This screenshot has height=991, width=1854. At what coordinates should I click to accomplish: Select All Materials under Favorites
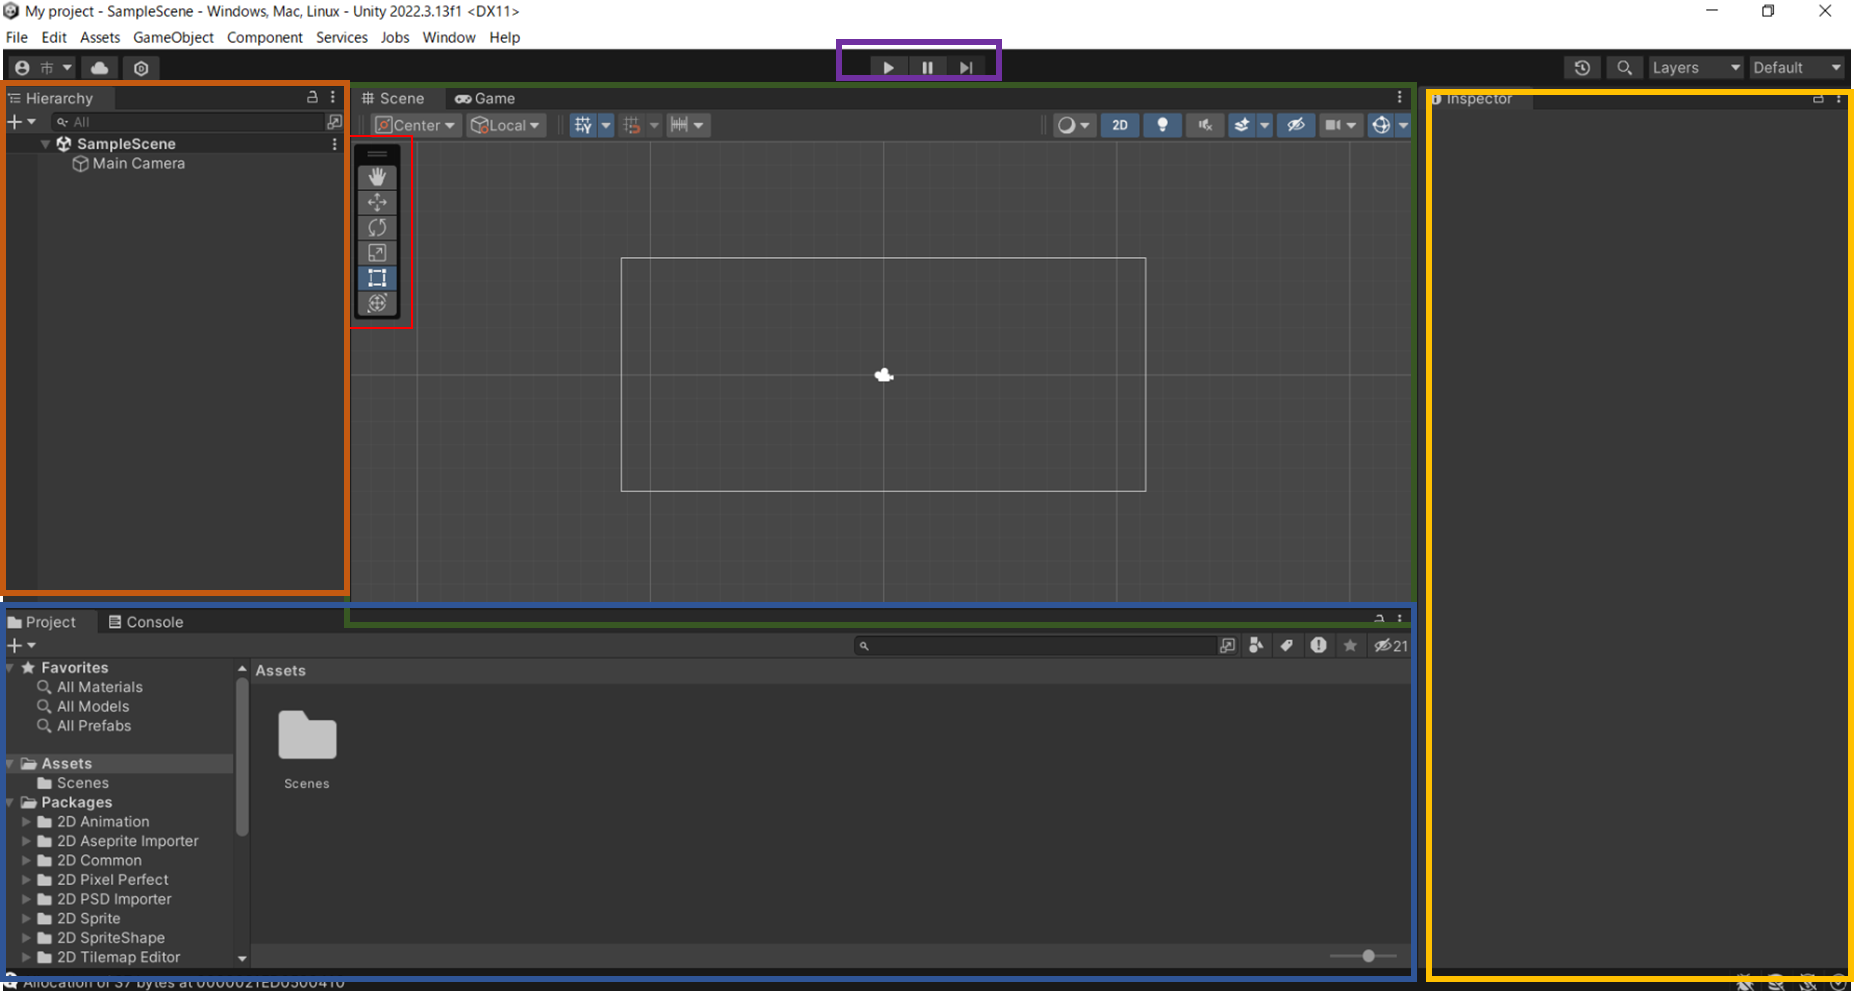pyautogui.click(x=100, y=687)
